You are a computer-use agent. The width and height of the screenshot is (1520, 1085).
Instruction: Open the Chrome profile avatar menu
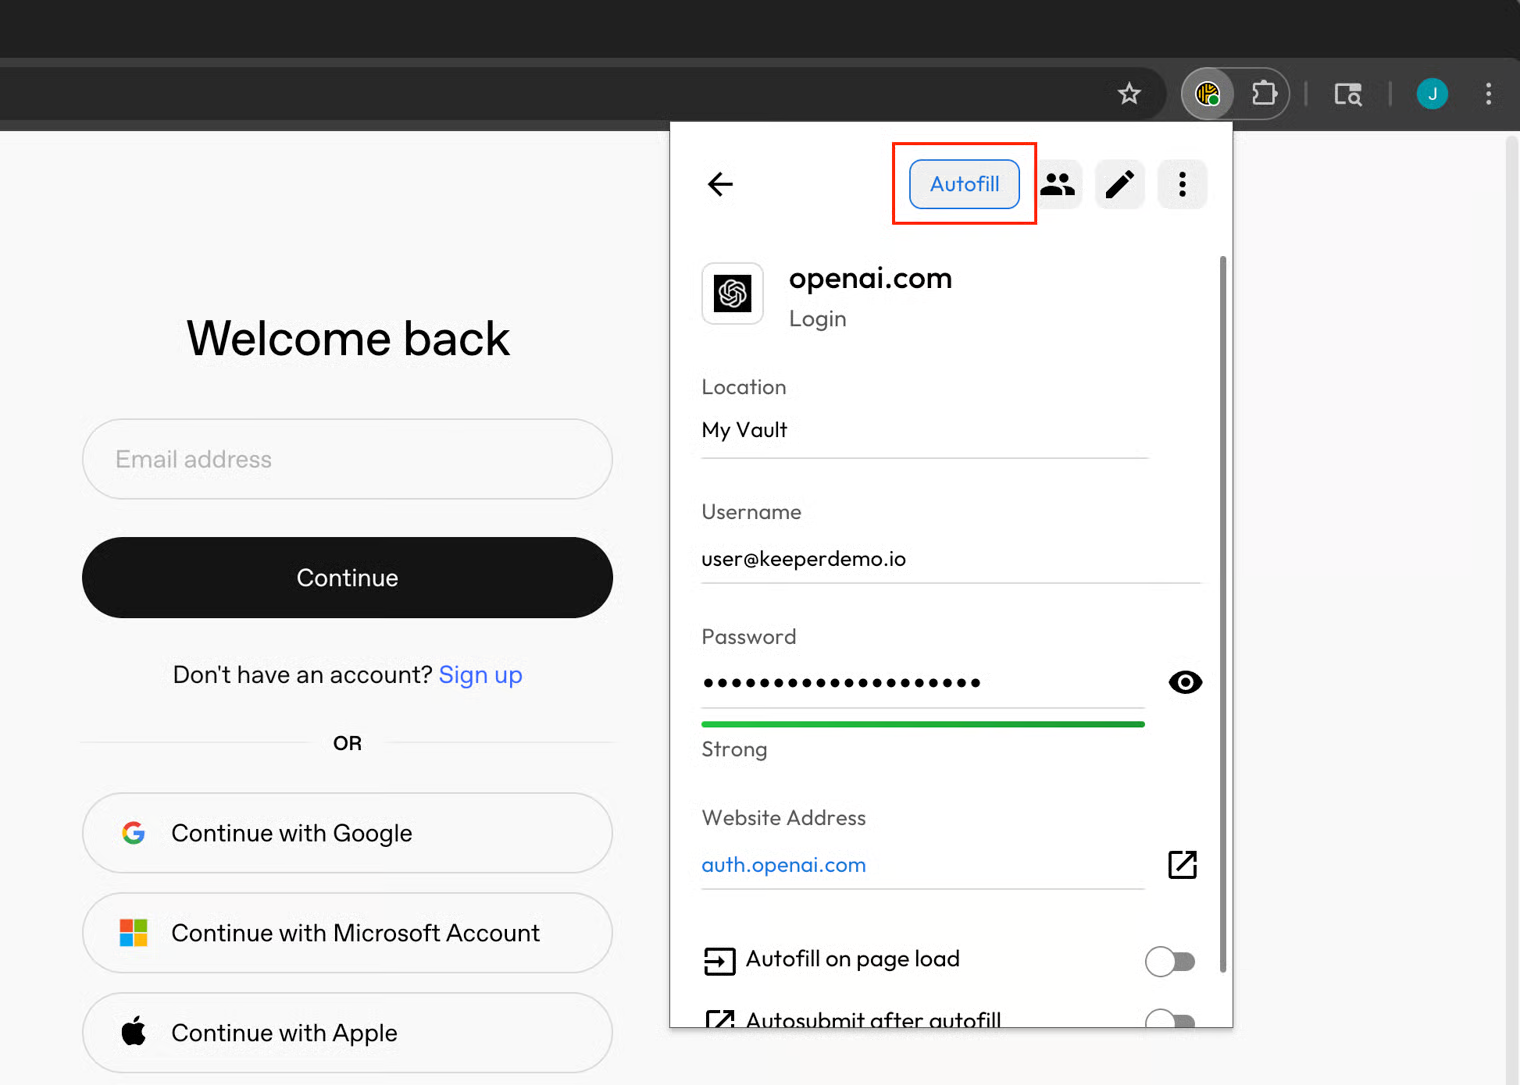1432,94
